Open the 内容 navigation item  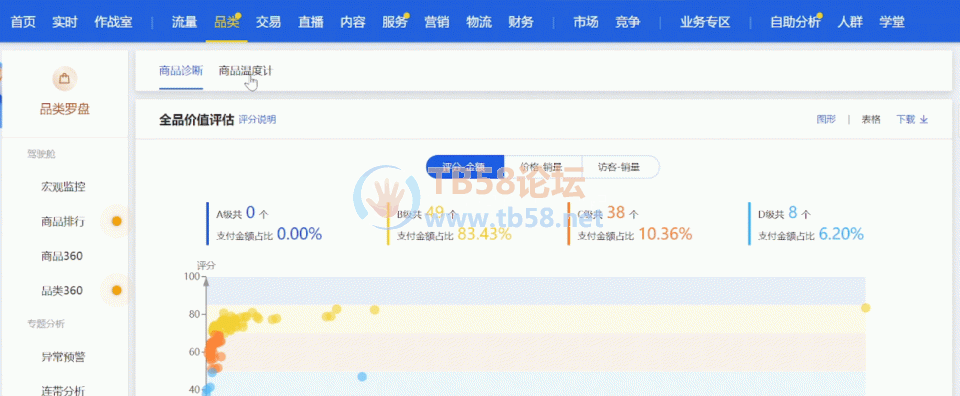(x=353, y=23)
